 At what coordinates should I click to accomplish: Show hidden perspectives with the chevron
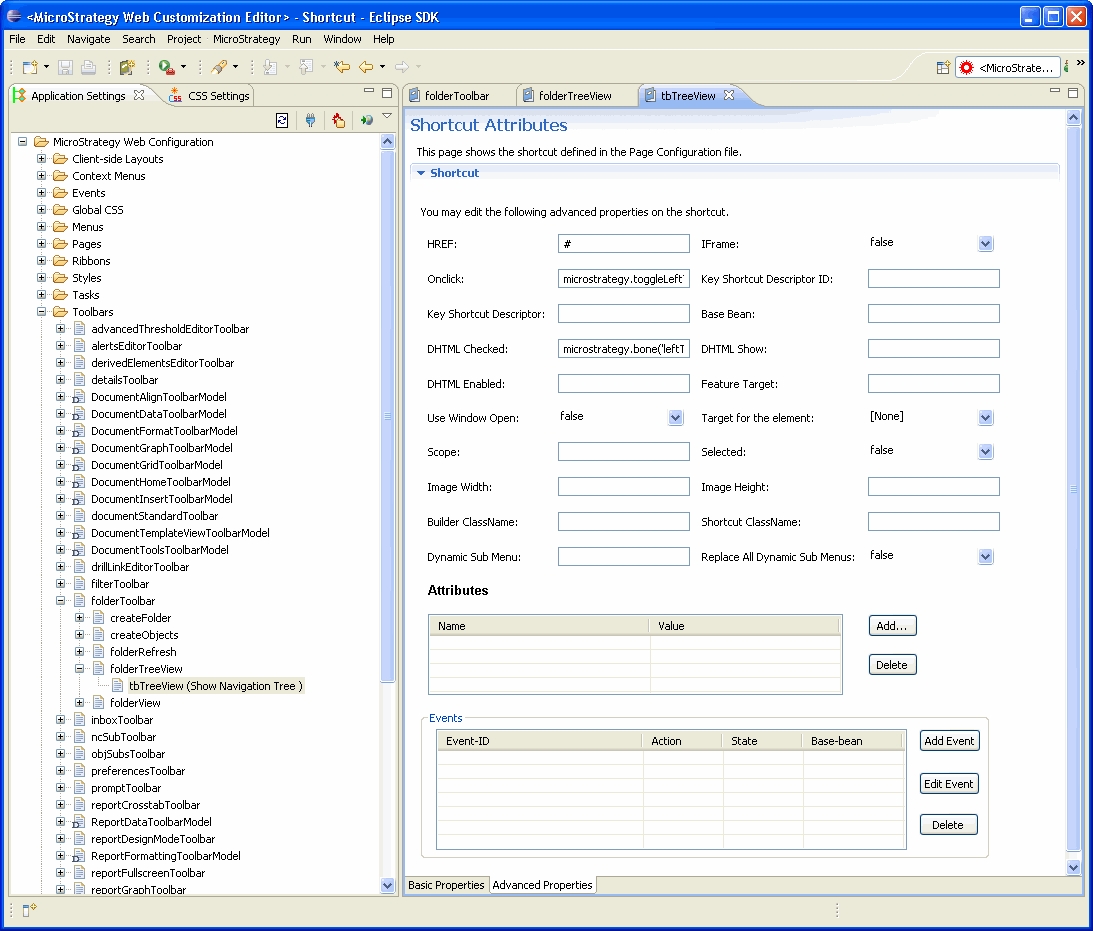click(x=1080, y=63)
